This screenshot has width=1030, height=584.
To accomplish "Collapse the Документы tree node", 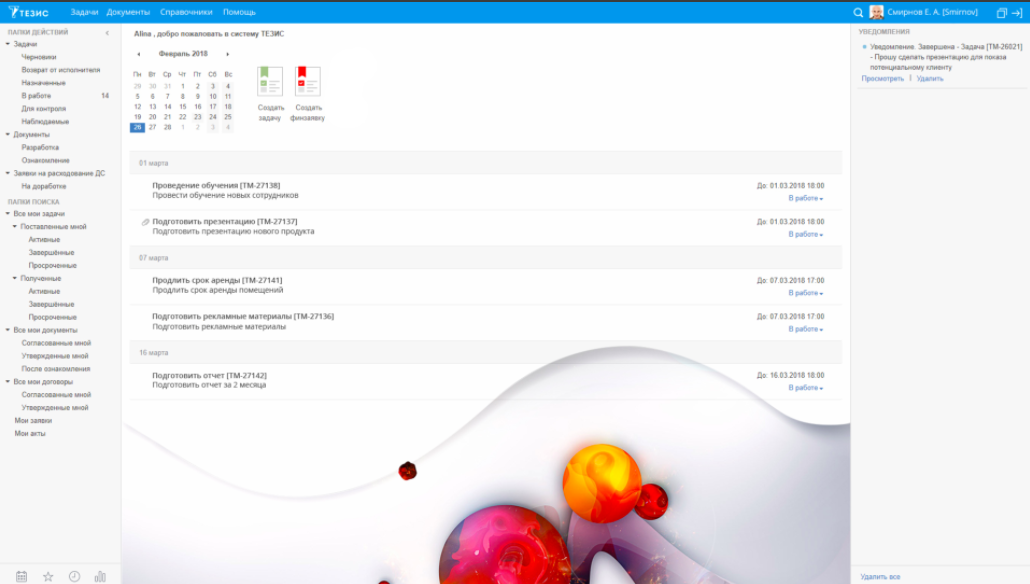I will [x=8, y=135].
